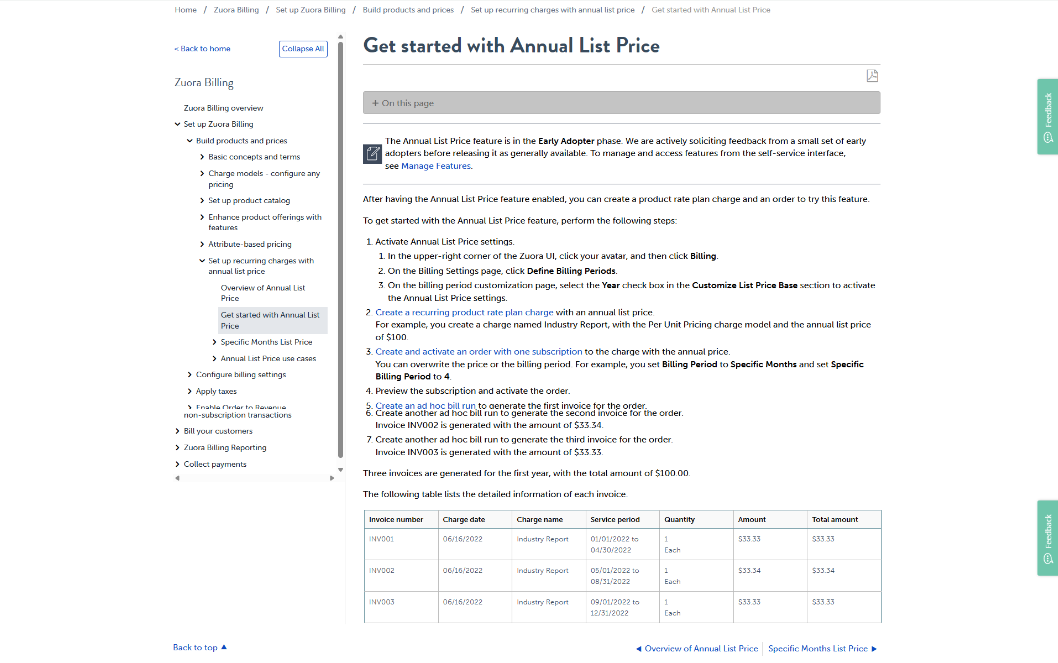
Task: Click the sidebar scroll down arrow
Action: tap(340, 469)
